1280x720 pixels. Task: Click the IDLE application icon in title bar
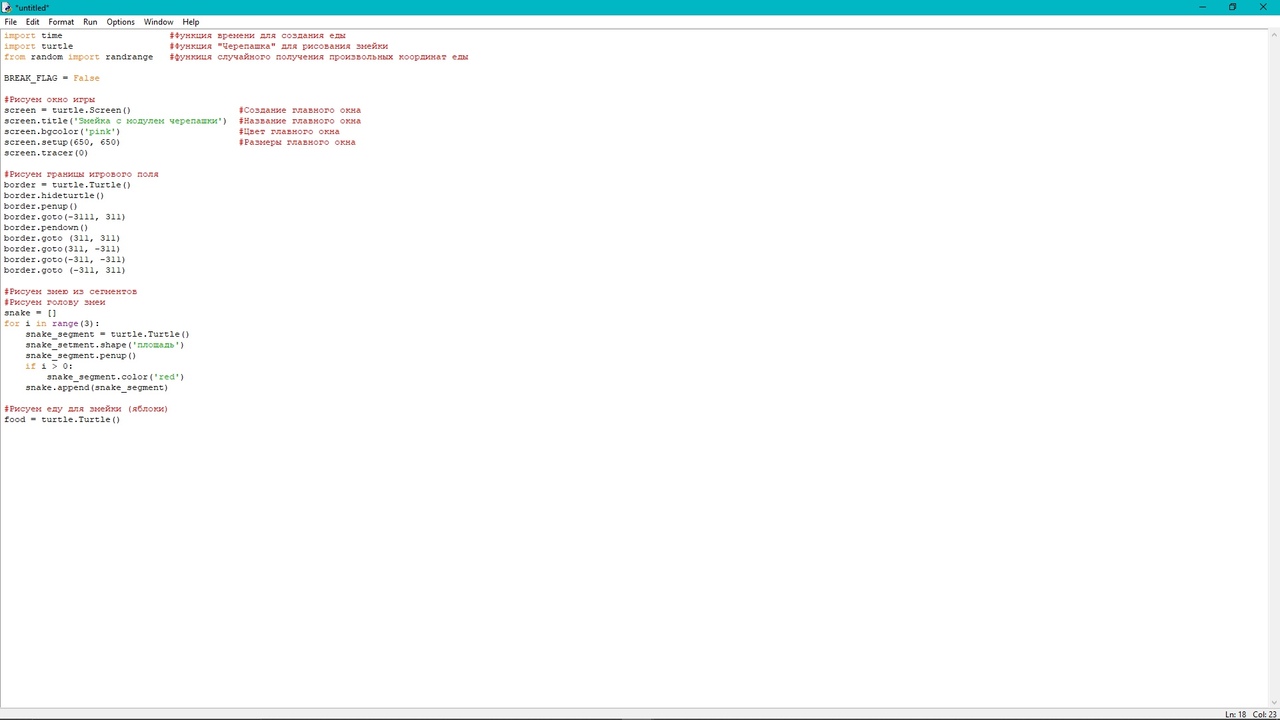pyautogui.click(x=7, y=7)
